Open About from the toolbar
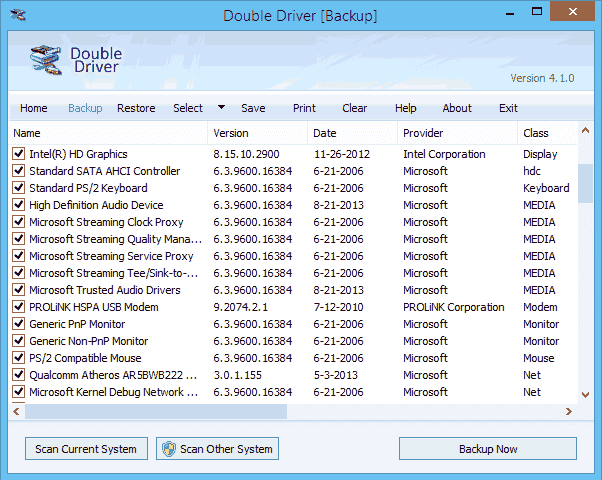602x480 pixels. [457, 108]
